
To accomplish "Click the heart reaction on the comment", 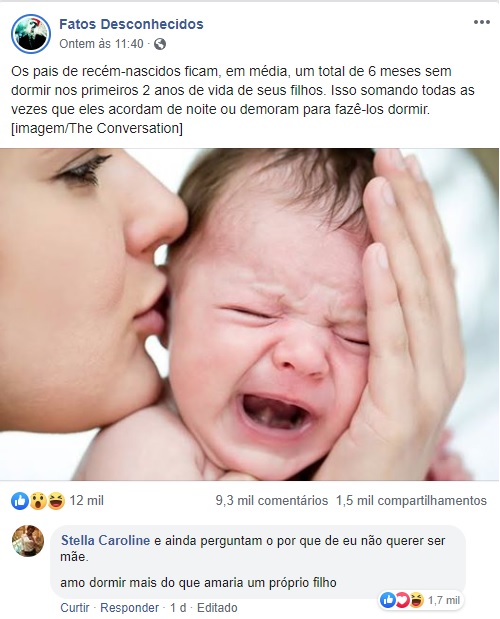I will pyautogui.click(x=402, y=600).
